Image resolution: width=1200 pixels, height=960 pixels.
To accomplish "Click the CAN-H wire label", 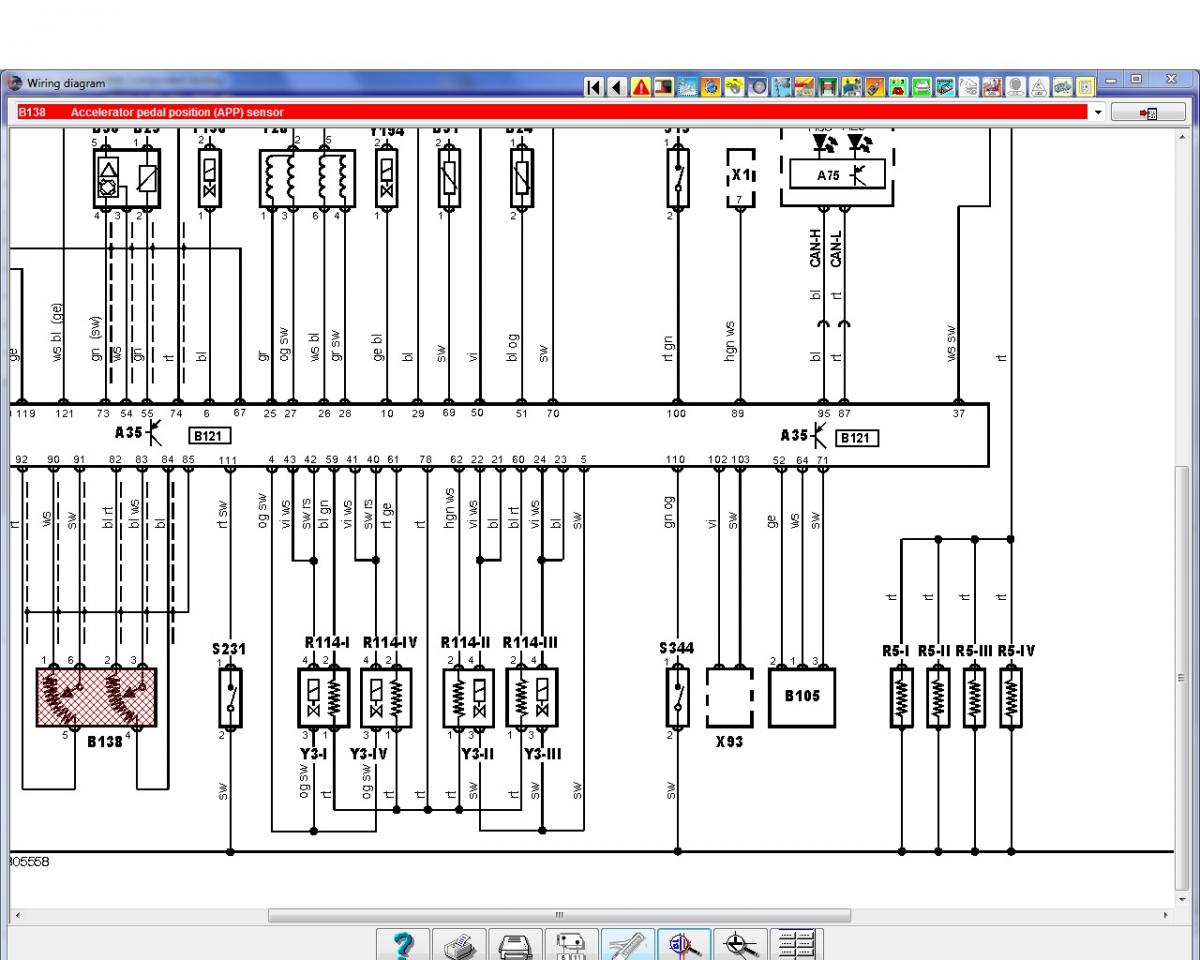I will tap(816, 249).
